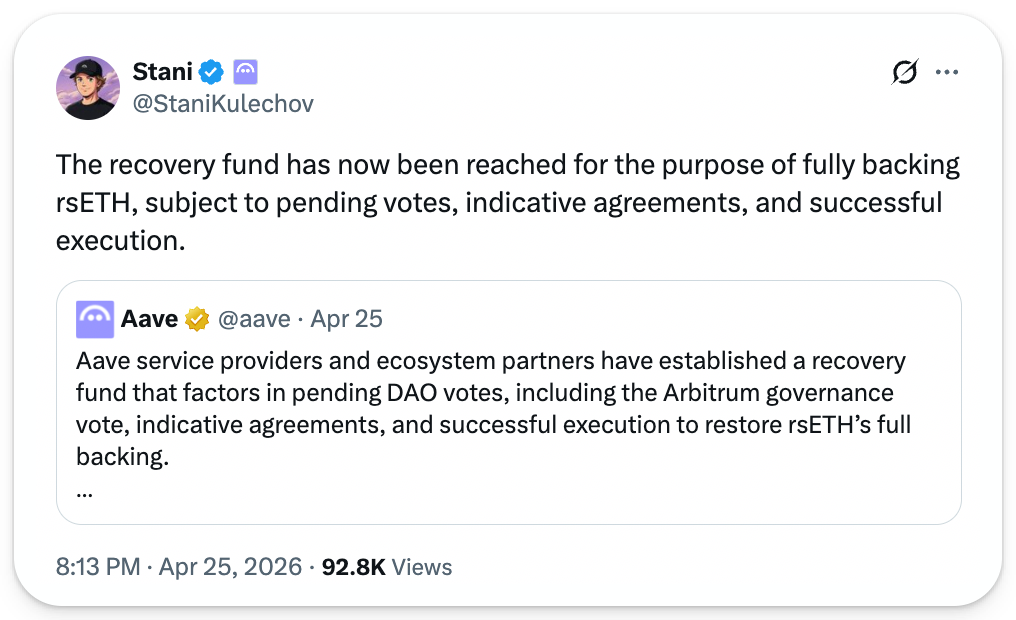Click the blue verified checkmark badge

[211, 72]
